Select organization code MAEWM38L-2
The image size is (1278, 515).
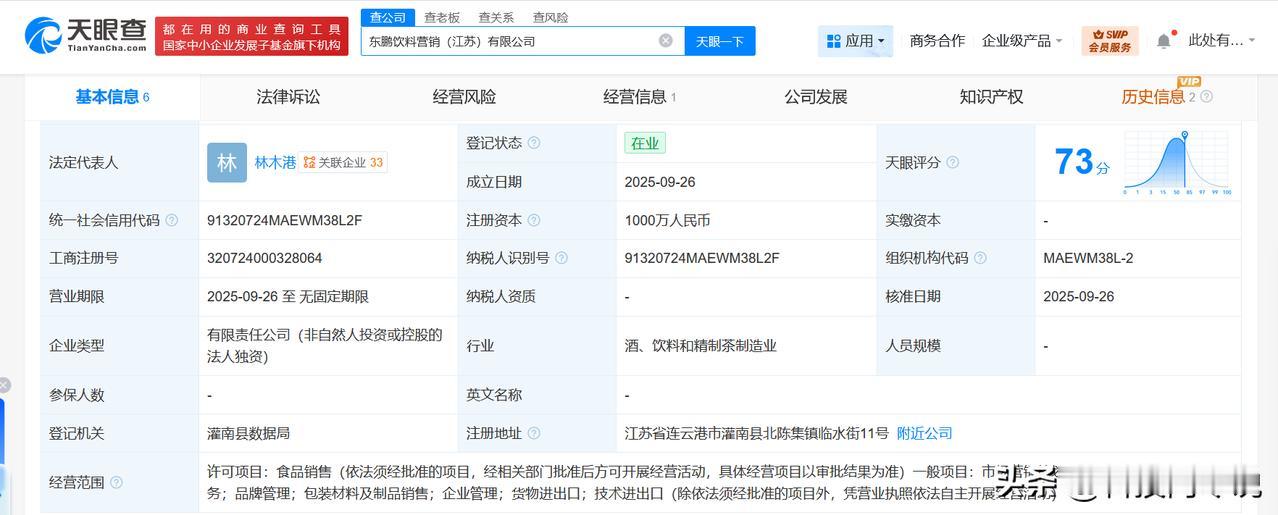tap(1089, 258)
